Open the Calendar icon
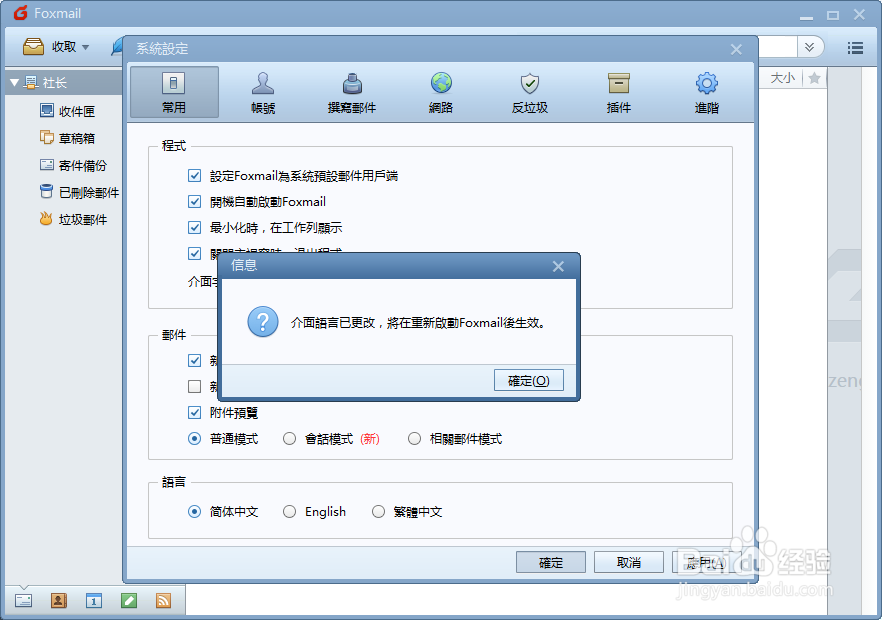Viewport: 882px width, 620px height. [94, 601]
